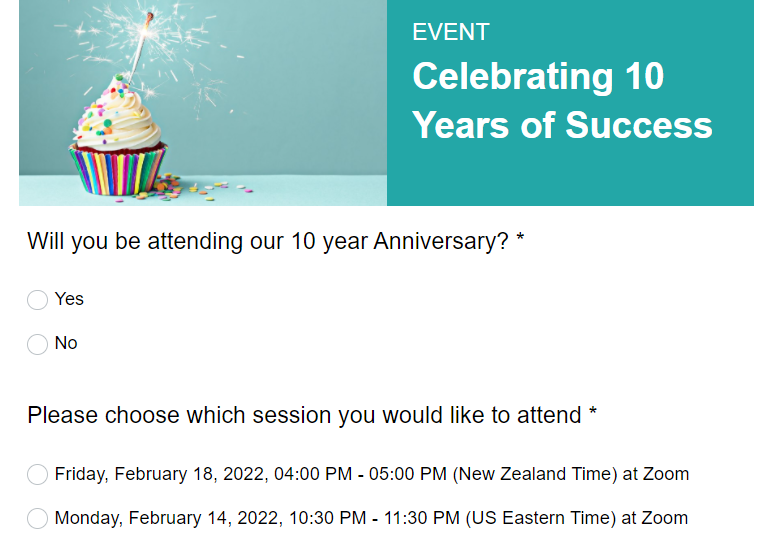Click the "No" option label text
This screenshot has width=772, height=554.
pos(66,343)
